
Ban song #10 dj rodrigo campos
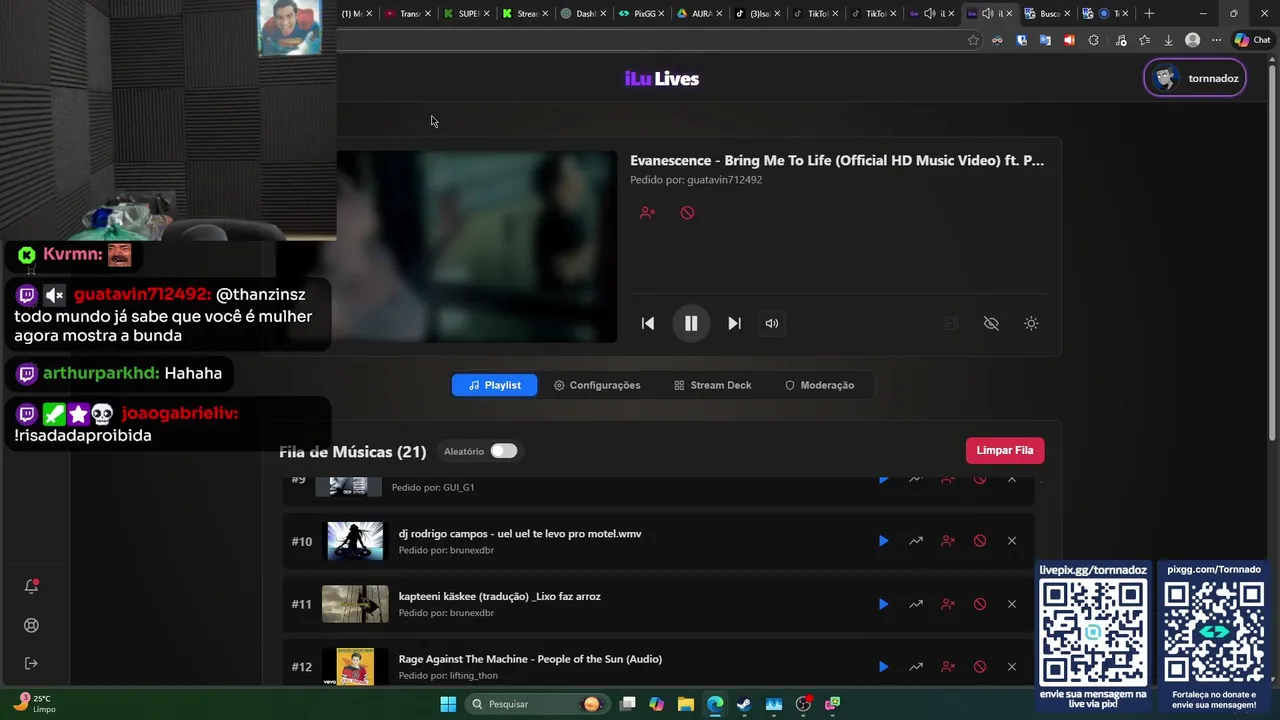980,541
